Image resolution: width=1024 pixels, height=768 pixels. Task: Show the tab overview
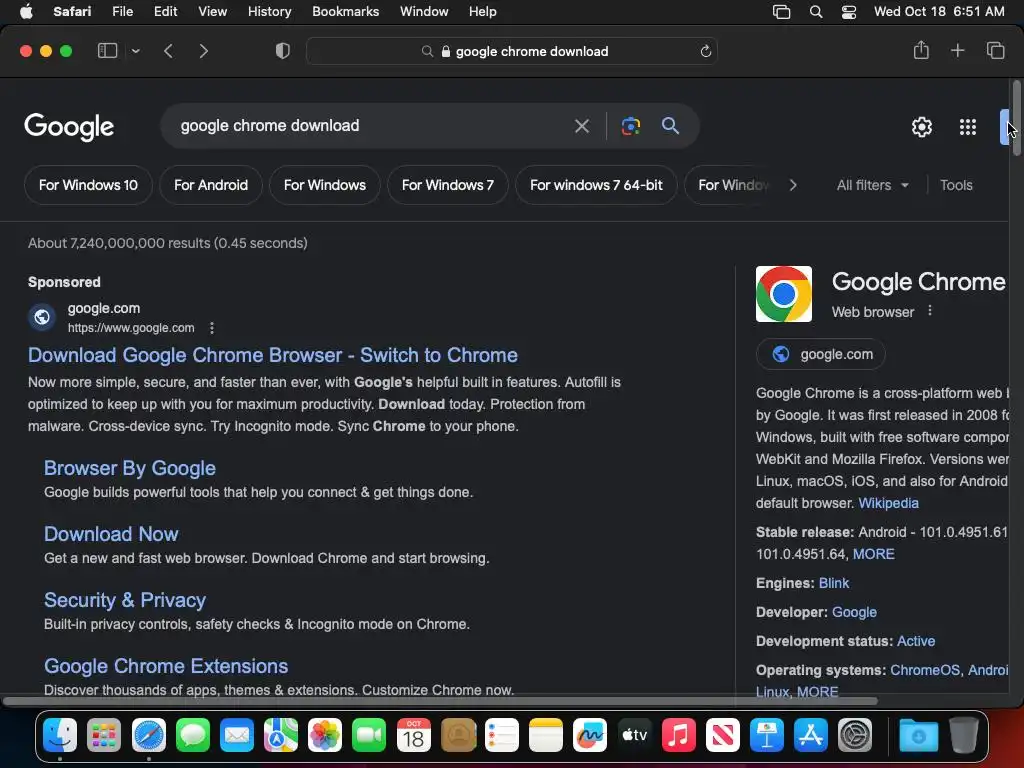[x=995, y=50]
